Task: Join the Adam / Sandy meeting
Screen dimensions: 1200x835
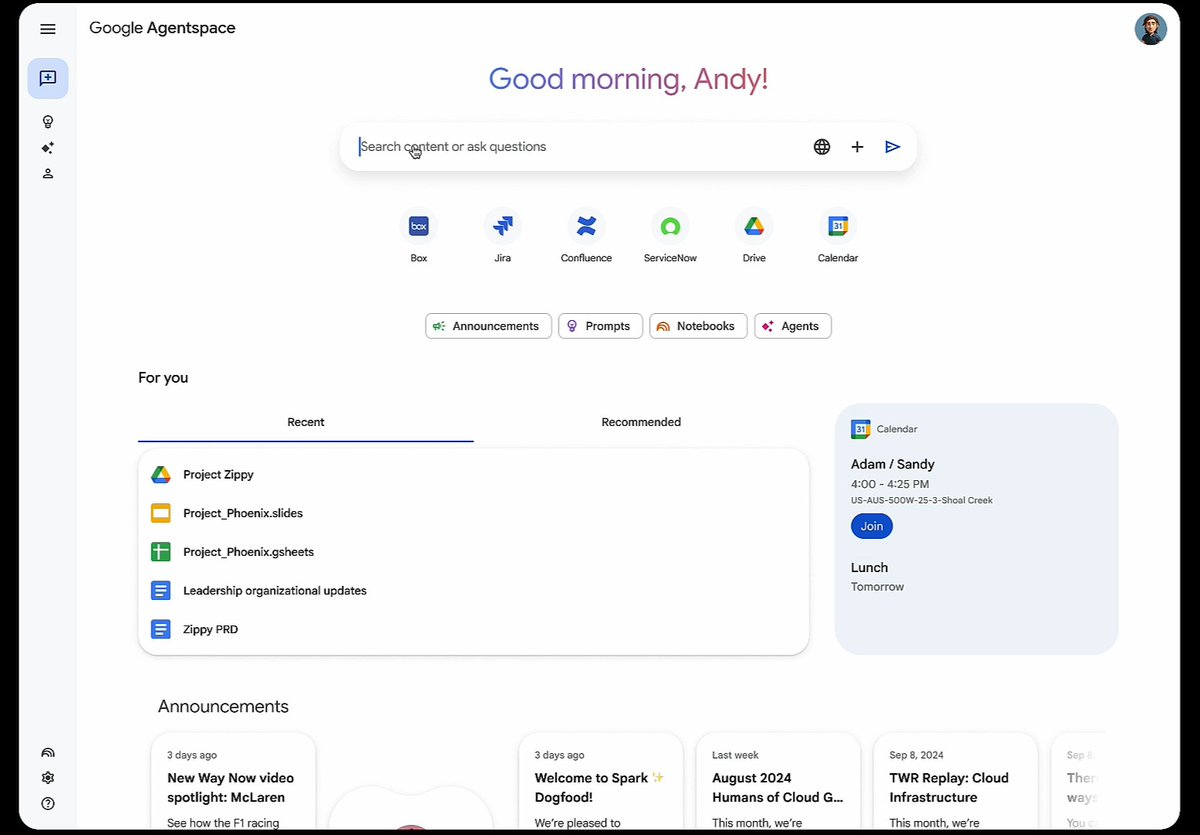Action: (x=872, y=526)
